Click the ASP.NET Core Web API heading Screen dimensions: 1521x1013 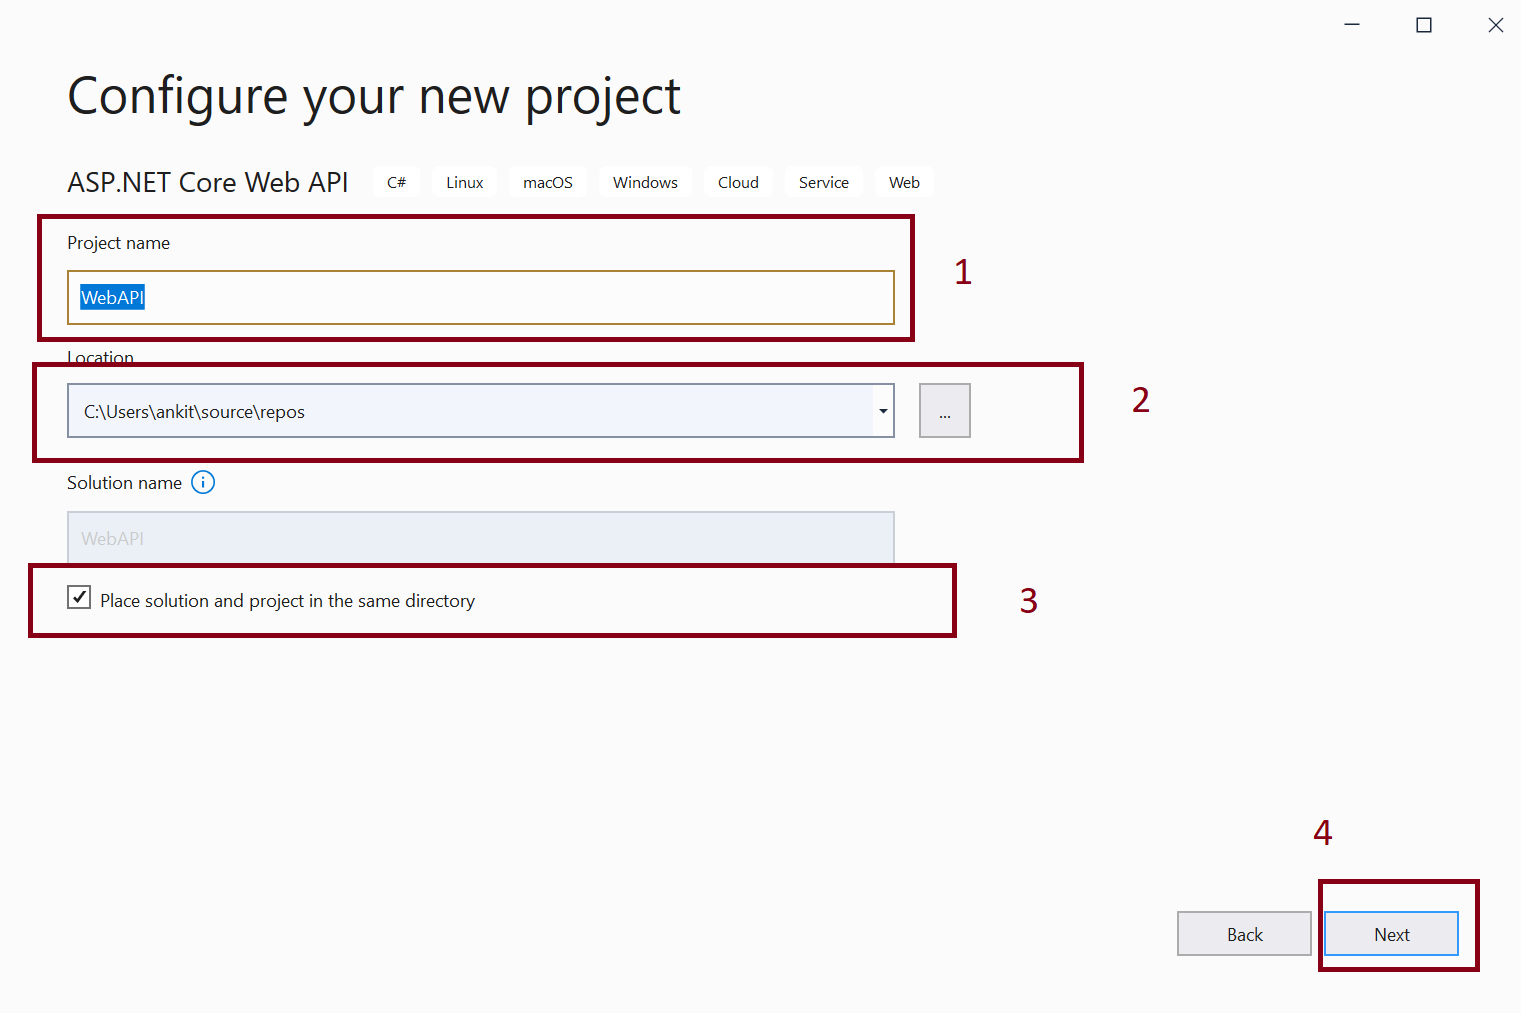pos(208,182)
